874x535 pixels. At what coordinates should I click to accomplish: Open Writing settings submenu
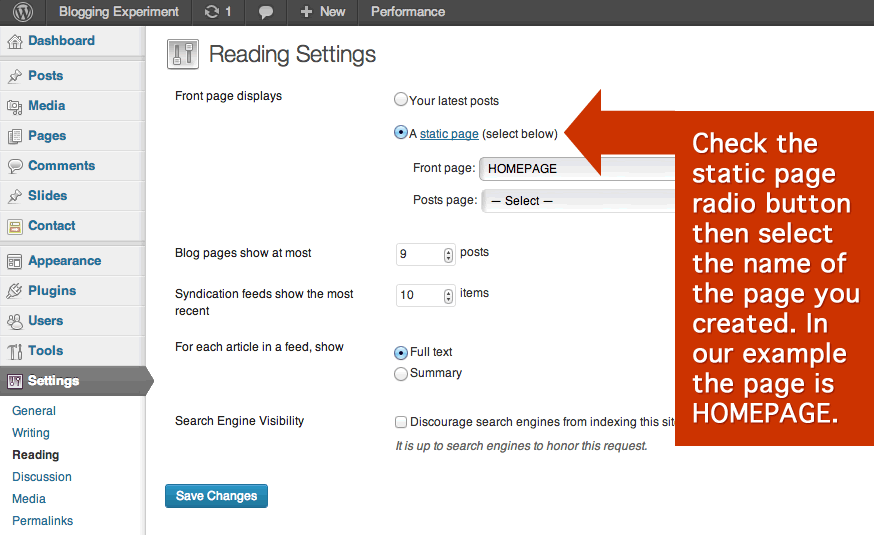click(x=31, y=433)
